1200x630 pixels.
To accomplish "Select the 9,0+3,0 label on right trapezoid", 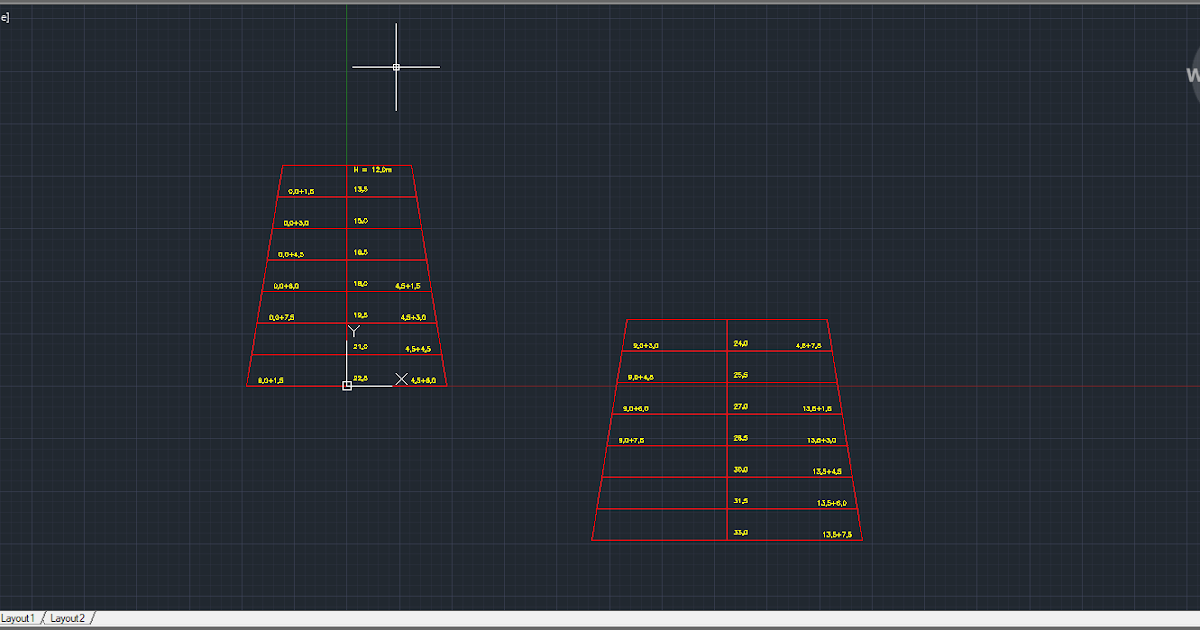I will [x=644, y=344].
